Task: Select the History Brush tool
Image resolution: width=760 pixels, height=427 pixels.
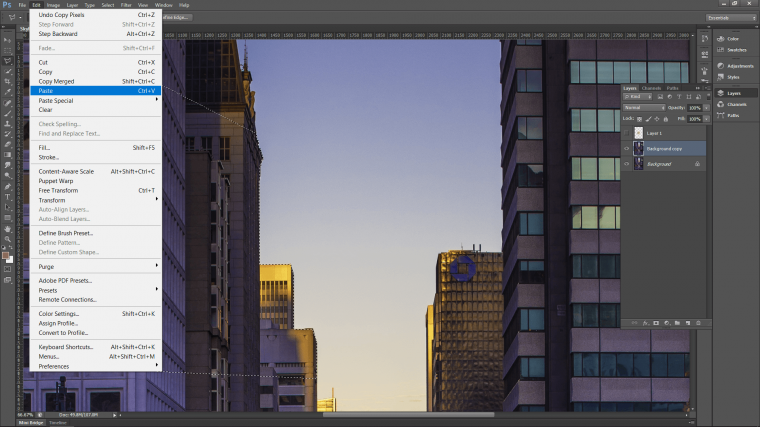Action: click(7, 134)
